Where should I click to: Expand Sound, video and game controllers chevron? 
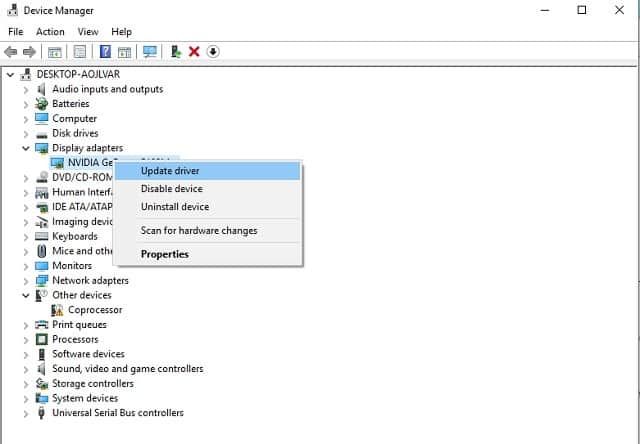point(26,369)
